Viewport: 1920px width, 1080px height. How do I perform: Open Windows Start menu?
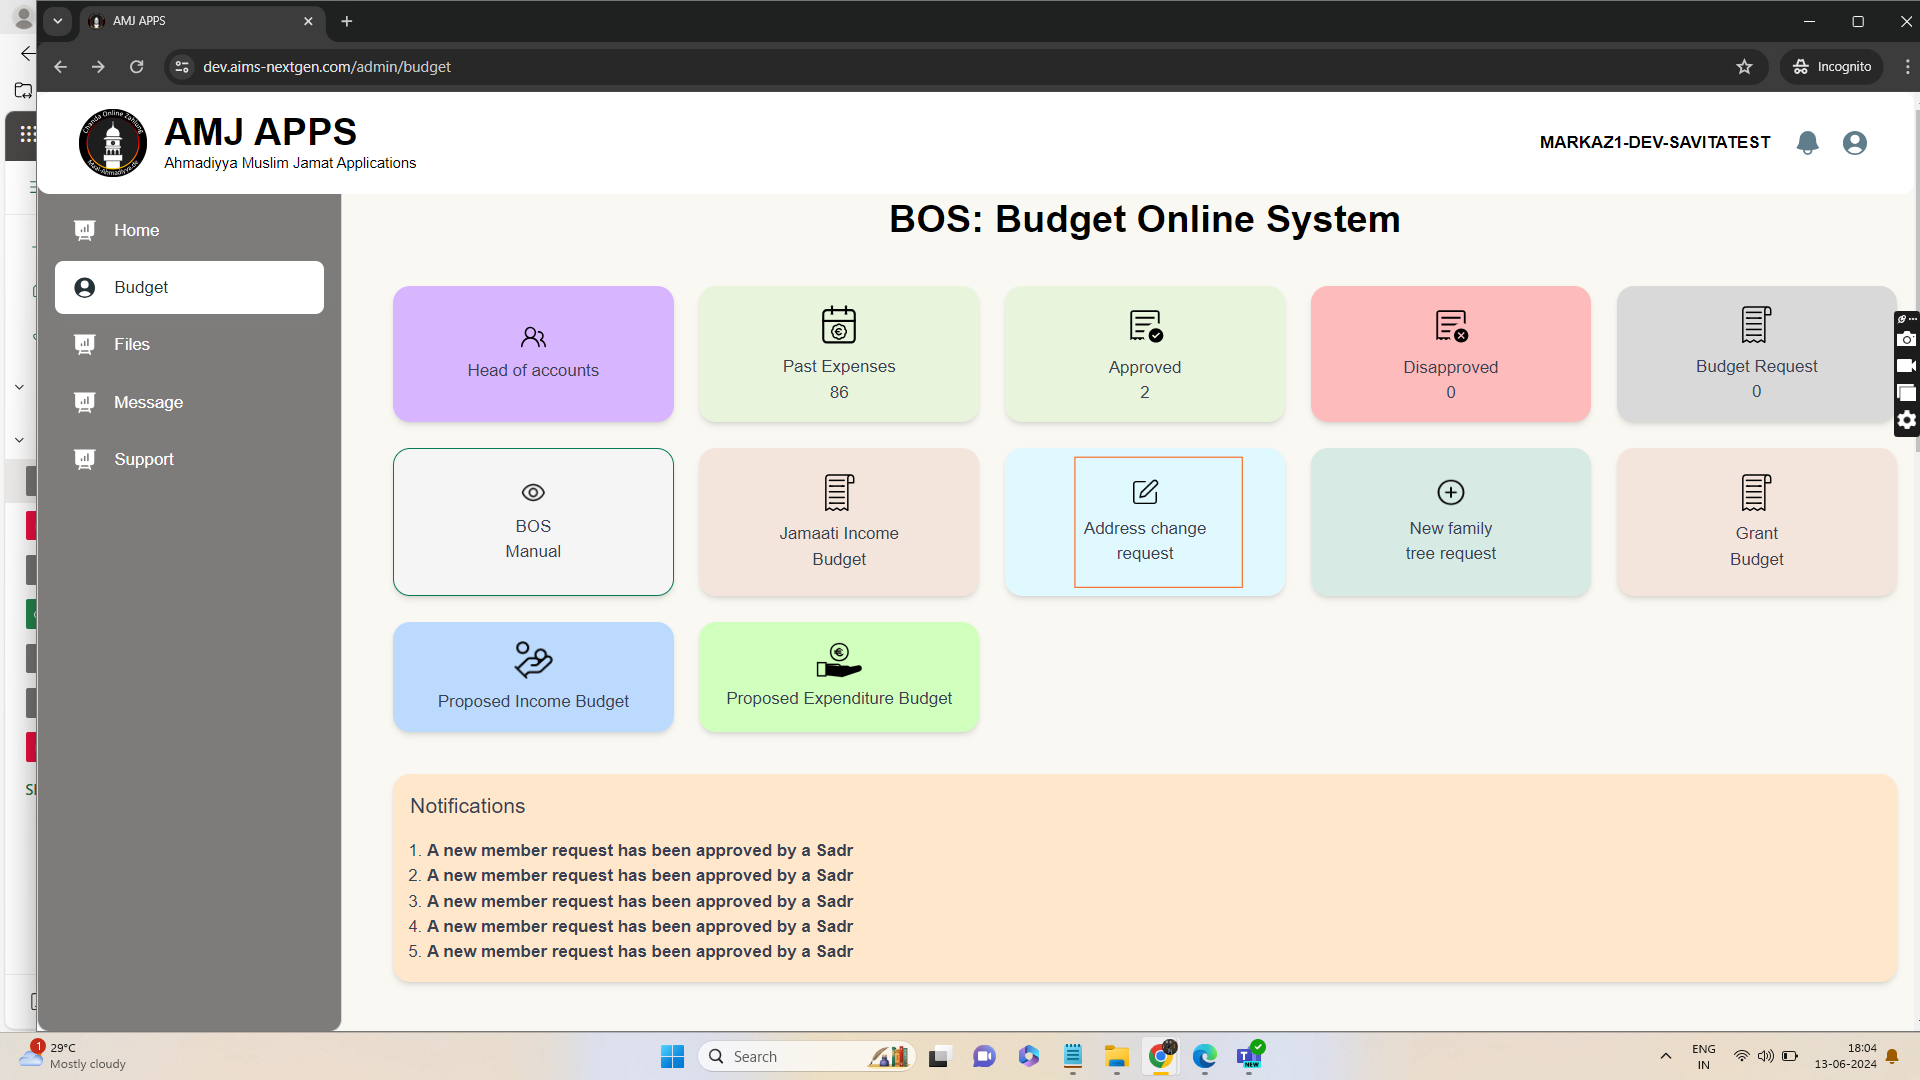click(673, 1057)
